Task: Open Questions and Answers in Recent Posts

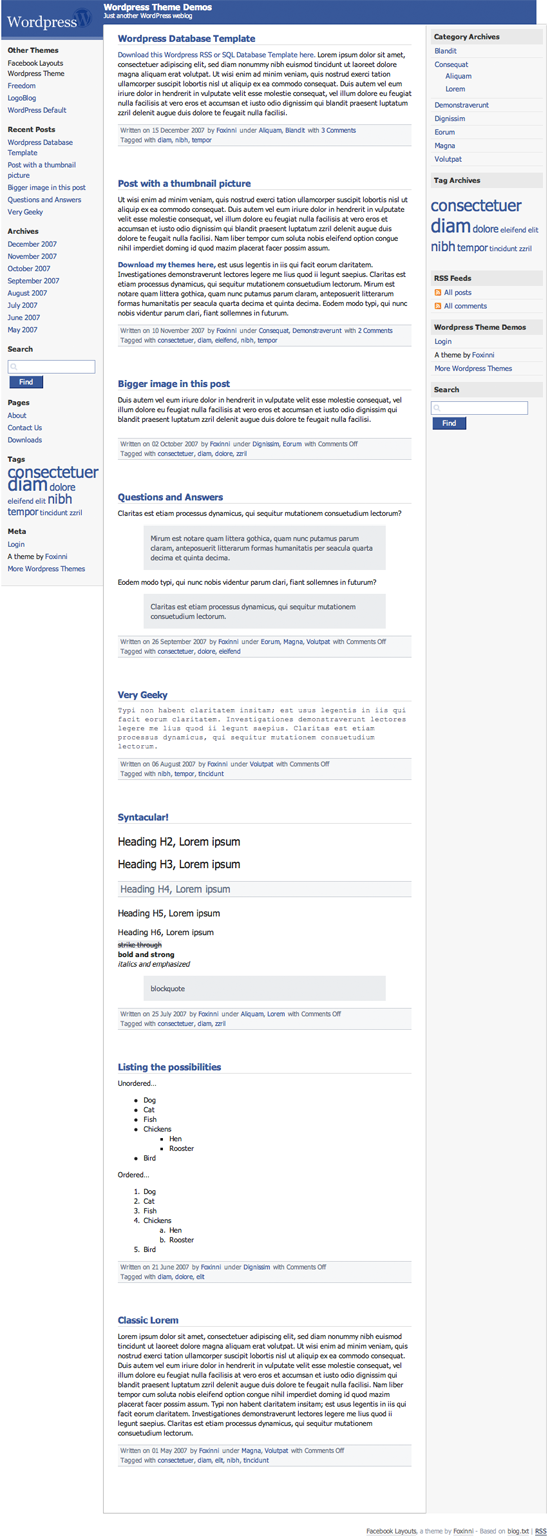Action: click(x=44, y=200)
